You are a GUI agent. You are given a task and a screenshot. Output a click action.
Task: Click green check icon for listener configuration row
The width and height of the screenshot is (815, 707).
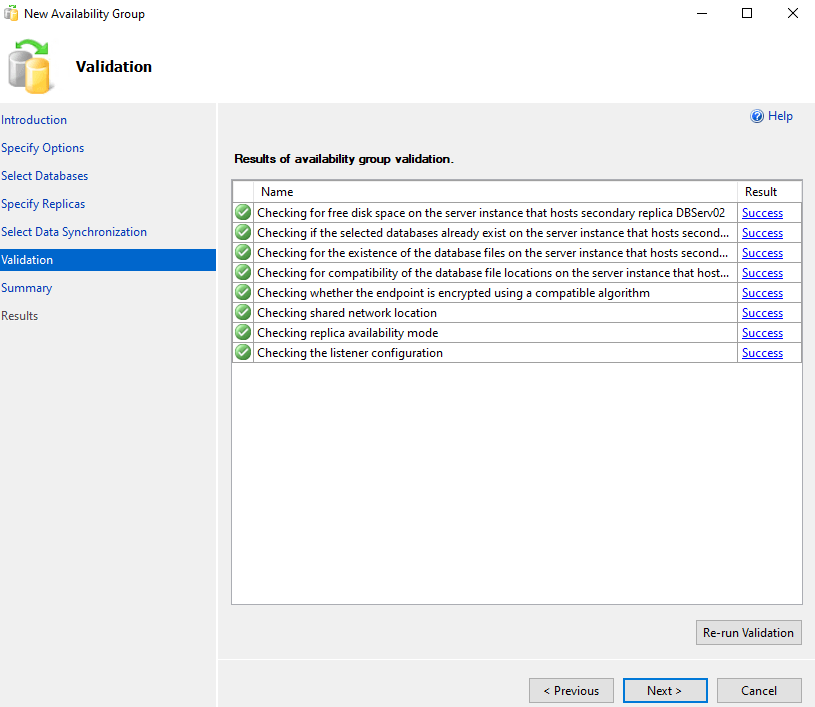[243, 353]
